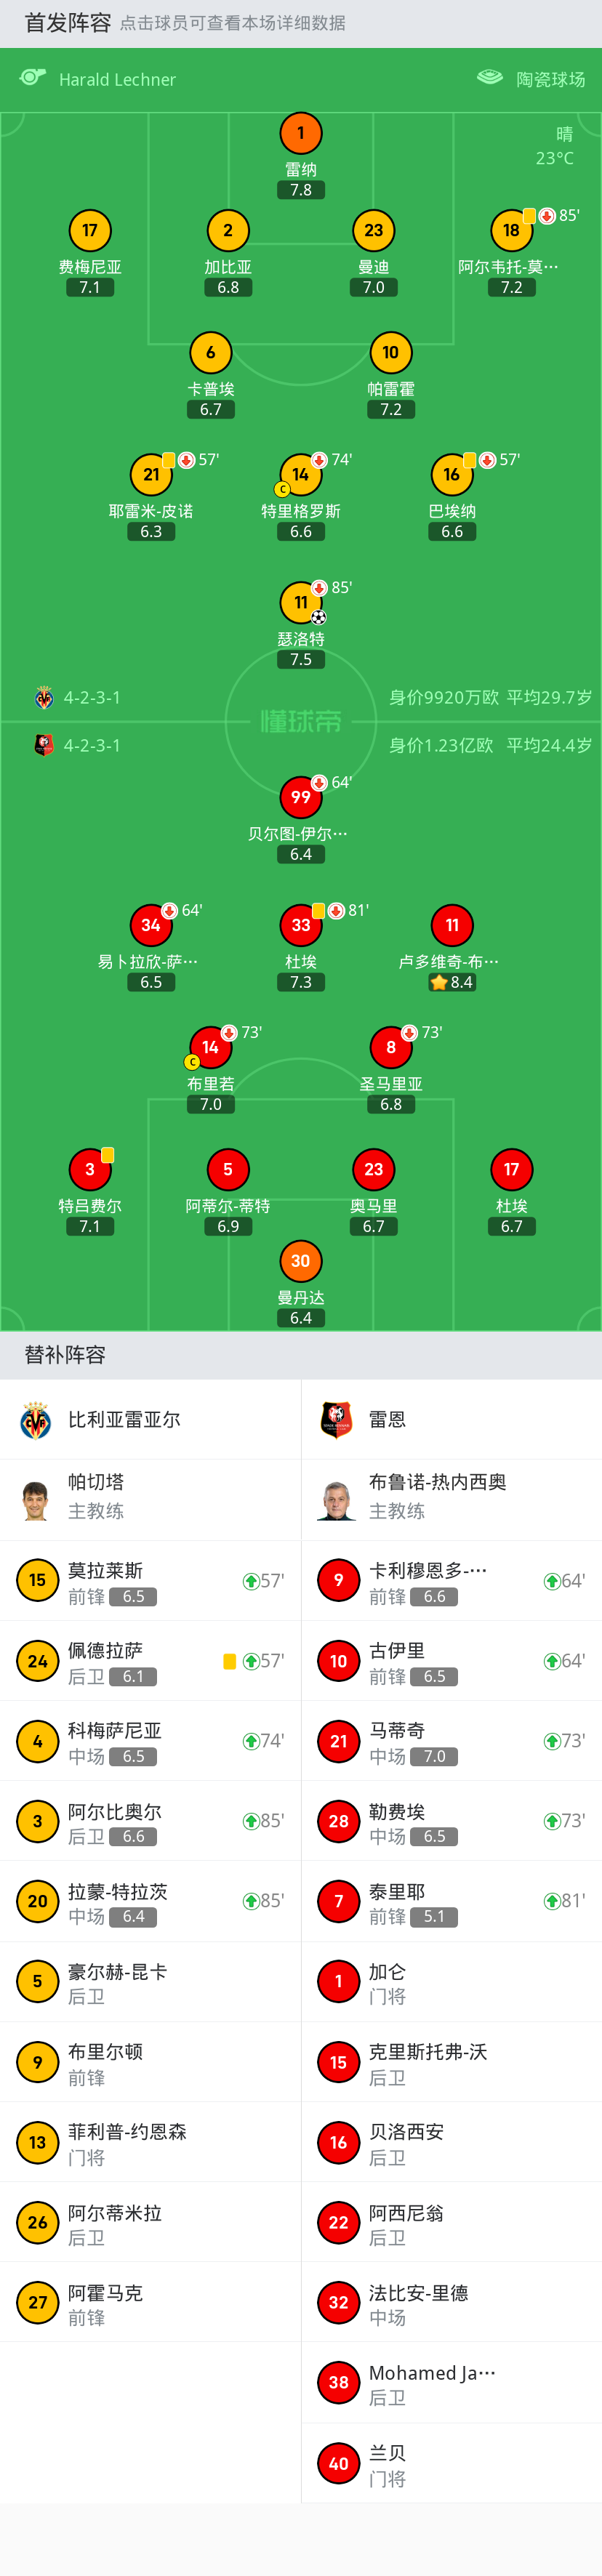Screen dimensions: 602x2576
Task: Click referee name Harald Lechner
Action: [117, 80]
